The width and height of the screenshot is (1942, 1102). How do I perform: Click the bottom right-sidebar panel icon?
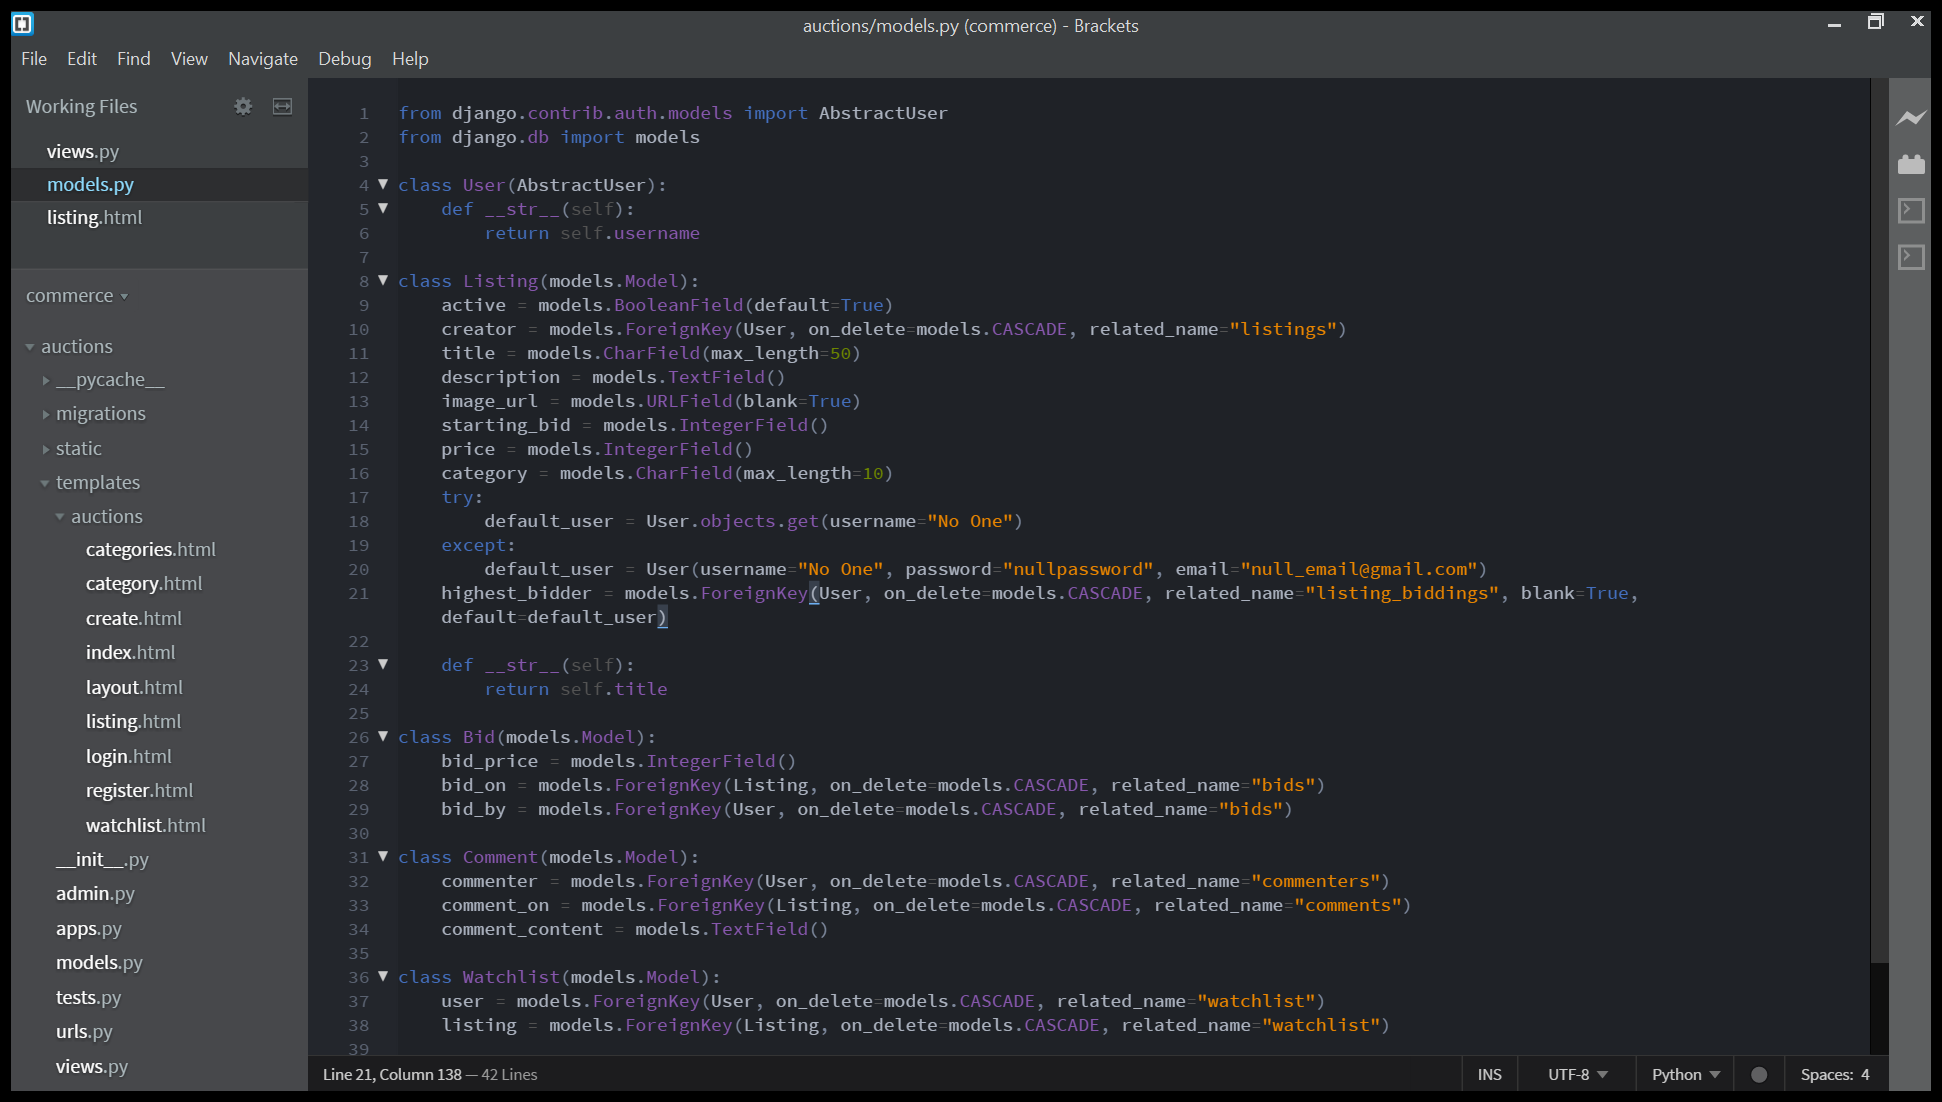click(1911, 258)
